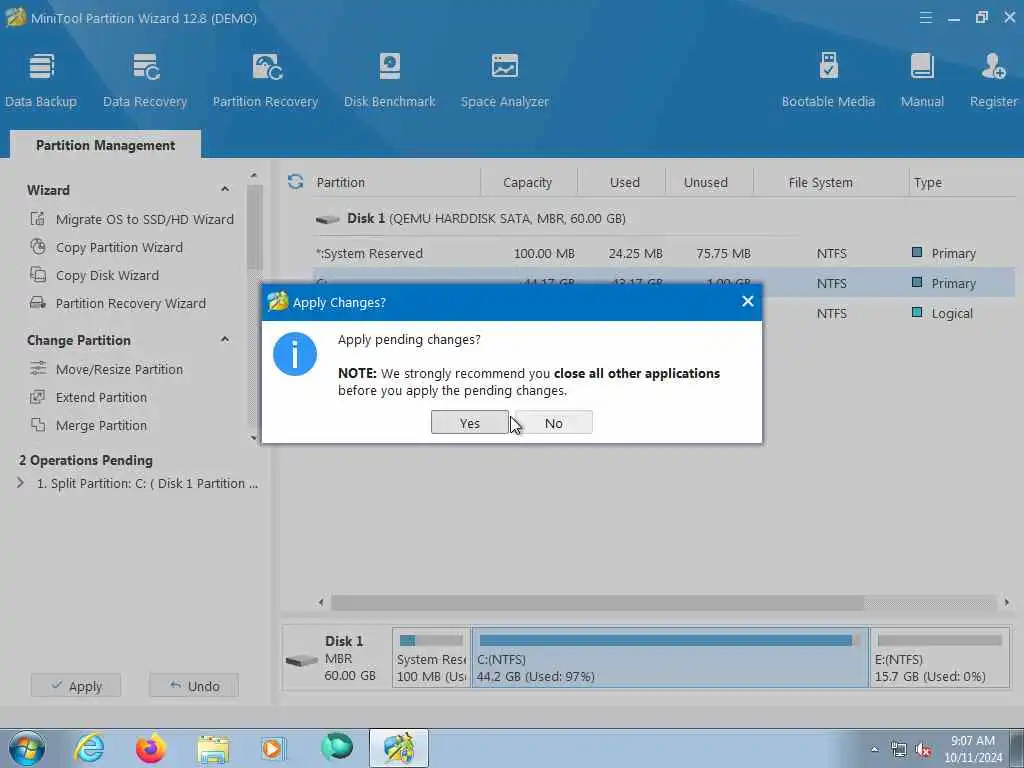The width and height of the screenshot is (1024, 768).
Task: Click the clock showing 9:07 AM
Action: (x=972, y=749)
